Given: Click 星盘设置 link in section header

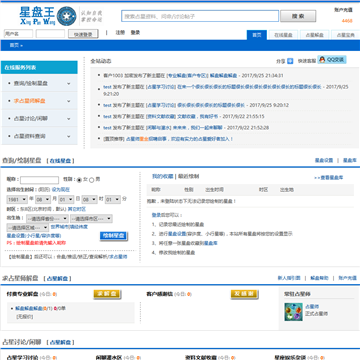Looking at the screenshot, I should click(x=324, y=160).
